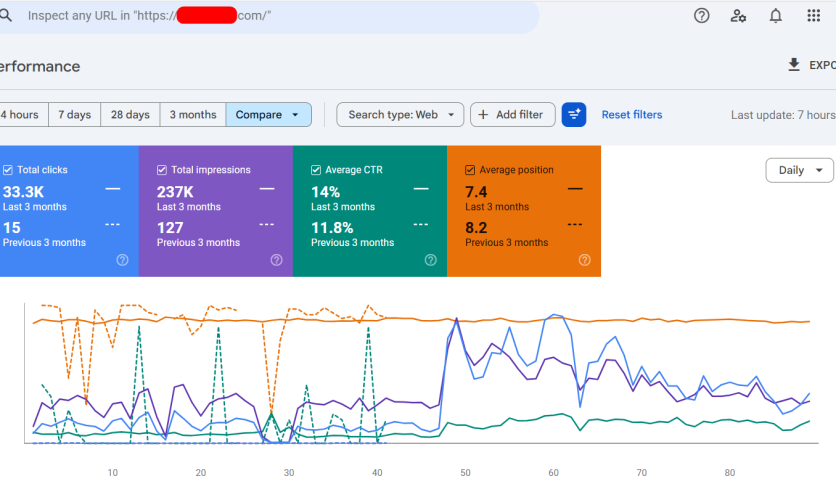The image size is (836, 484).
Task: Toggle the Total impressions checkbox
Action: [162, 170]
